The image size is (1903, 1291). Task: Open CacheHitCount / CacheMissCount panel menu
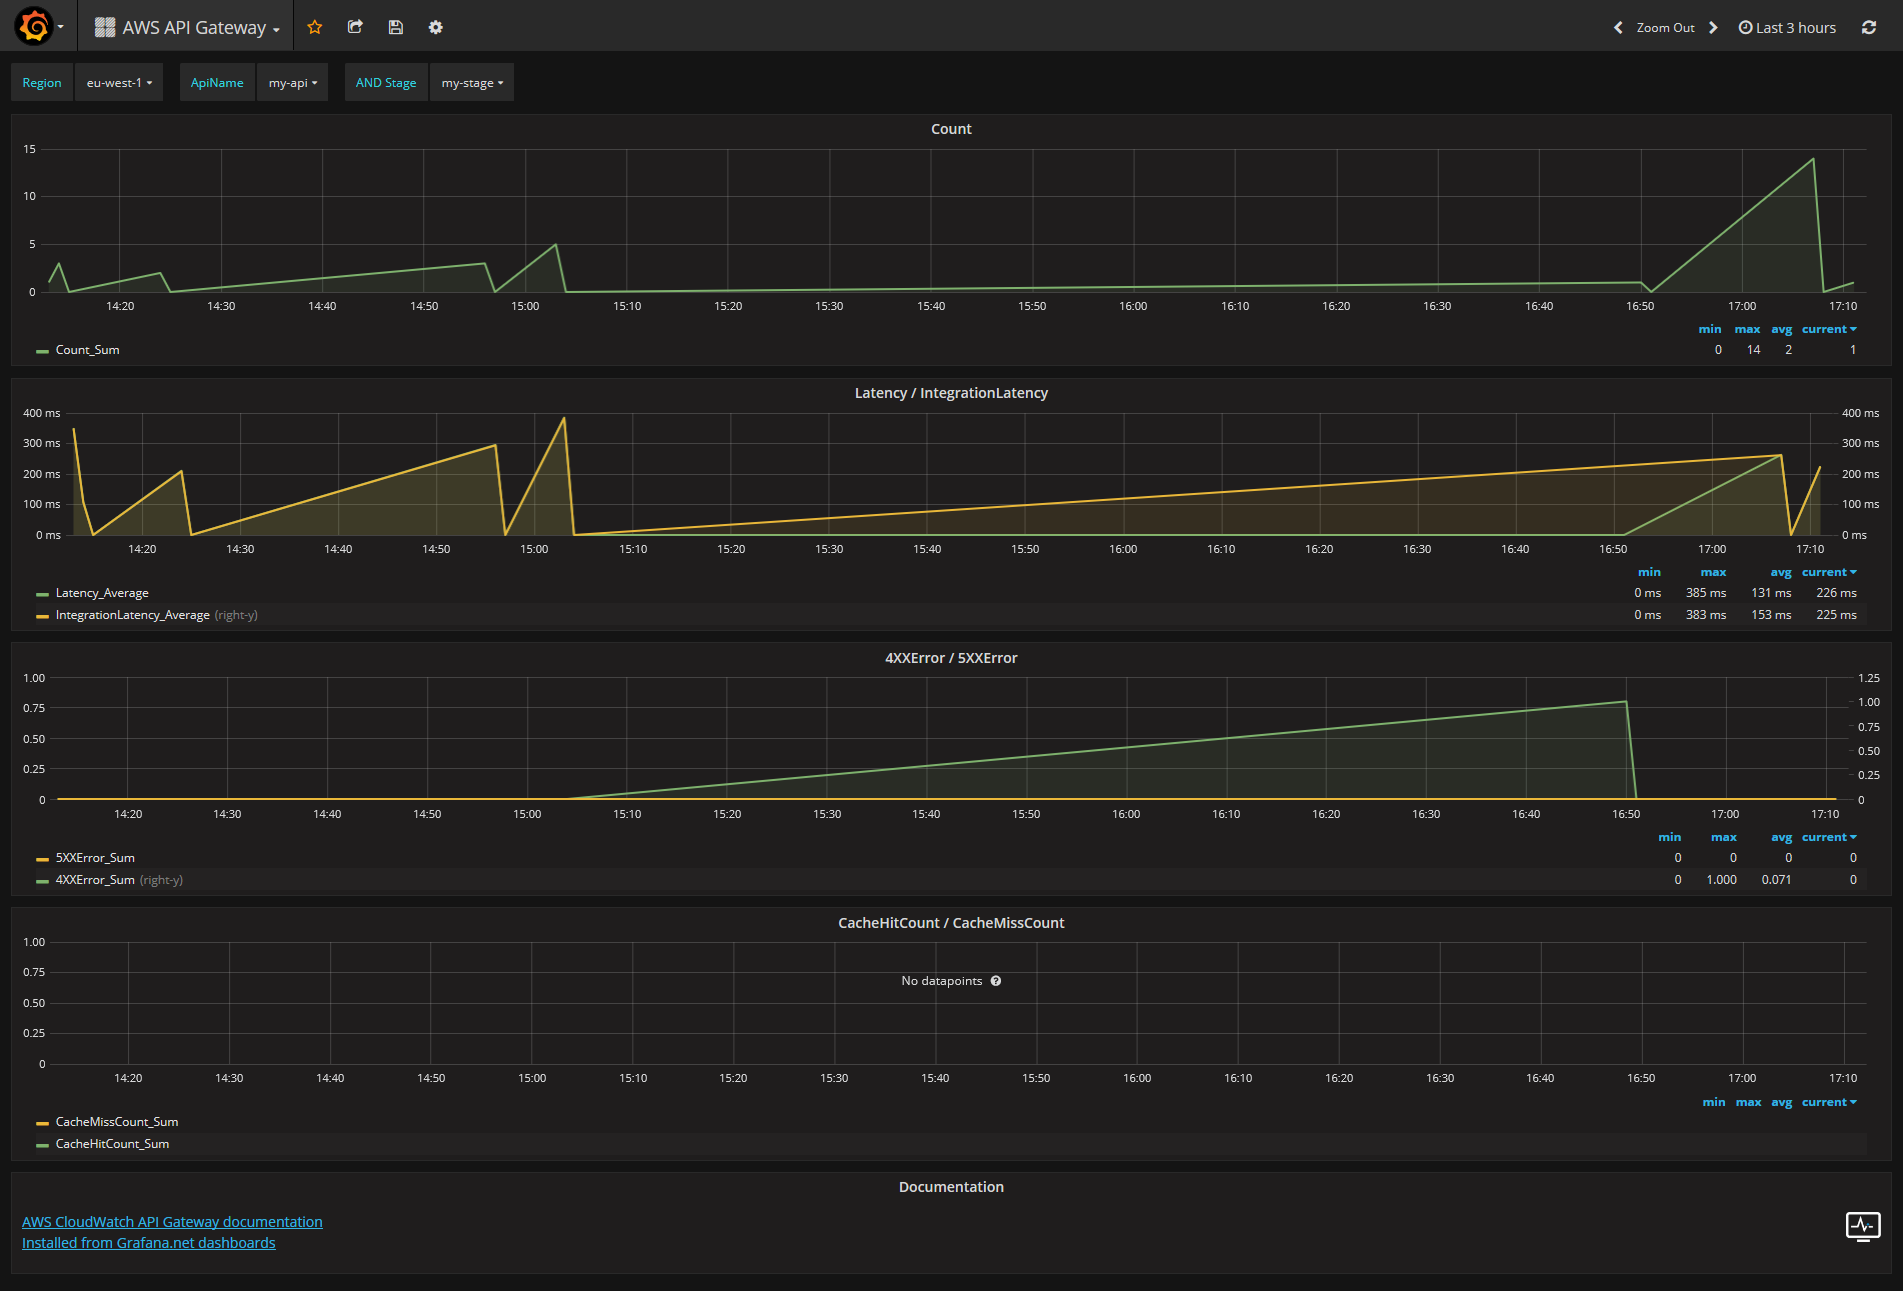951,923
